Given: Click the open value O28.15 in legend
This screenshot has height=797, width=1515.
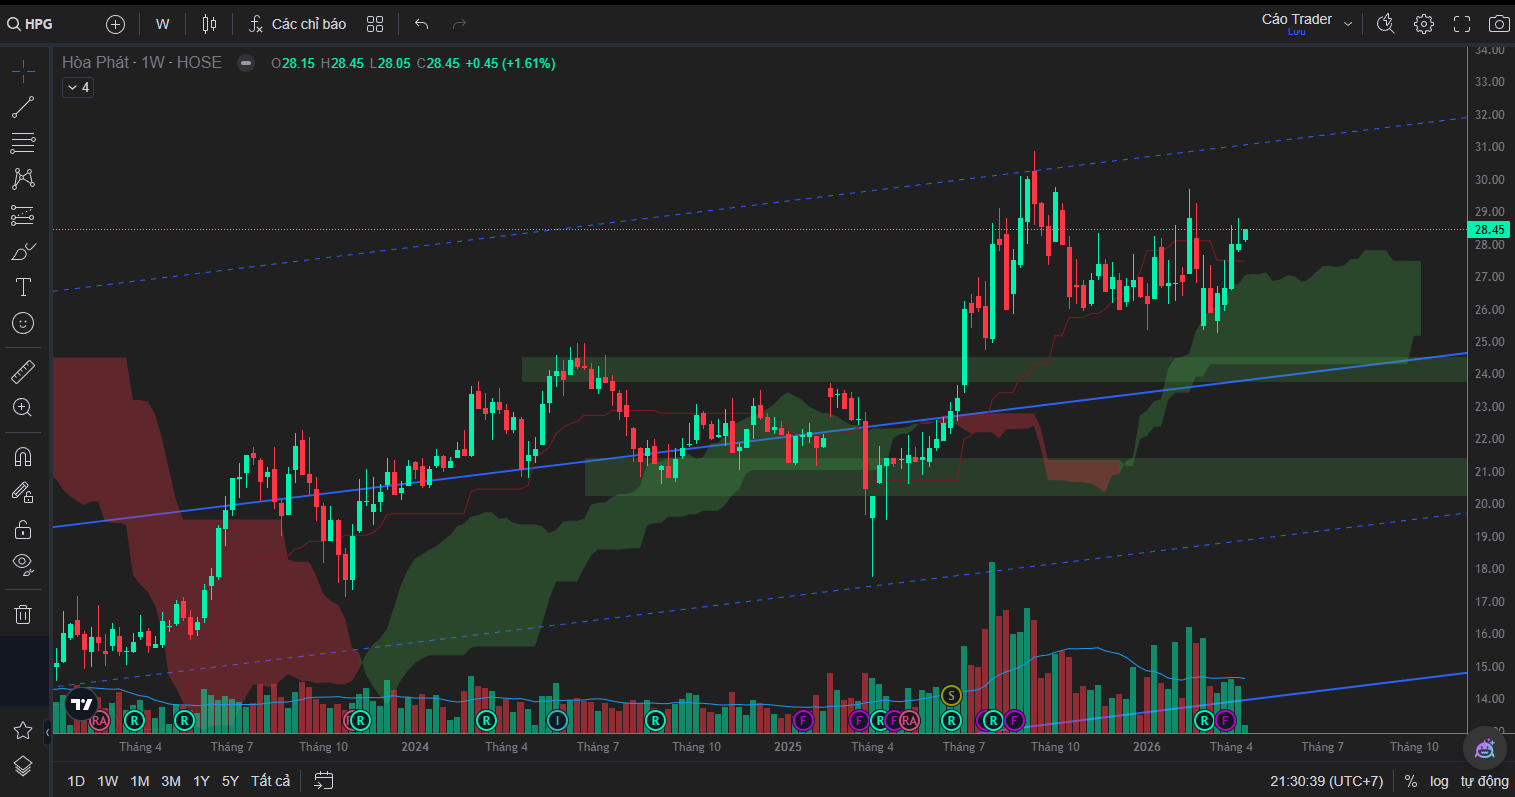Looking at the screenshot, I should pyautogui.click(x=293, y=63).
